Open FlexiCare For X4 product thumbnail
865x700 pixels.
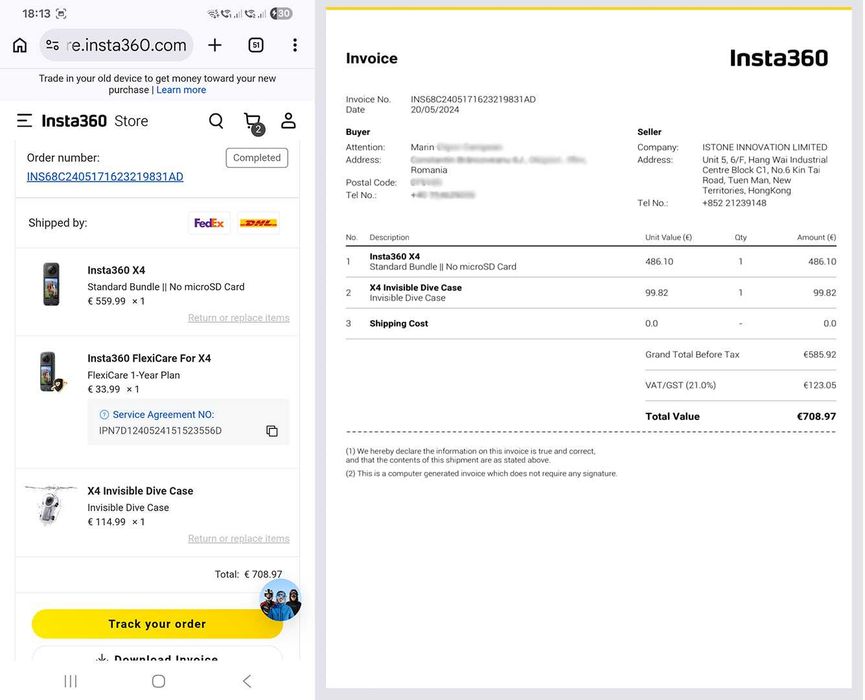[x=52, y=372]
